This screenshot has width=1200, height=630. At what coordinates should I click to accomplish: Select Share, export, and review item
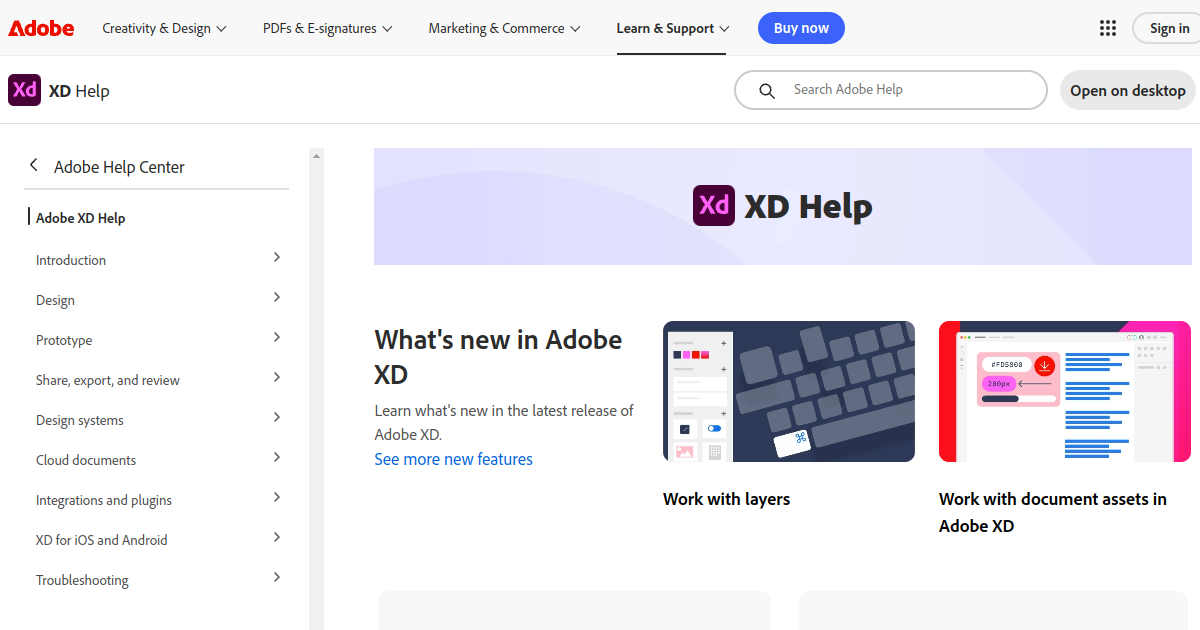[108, 380]
